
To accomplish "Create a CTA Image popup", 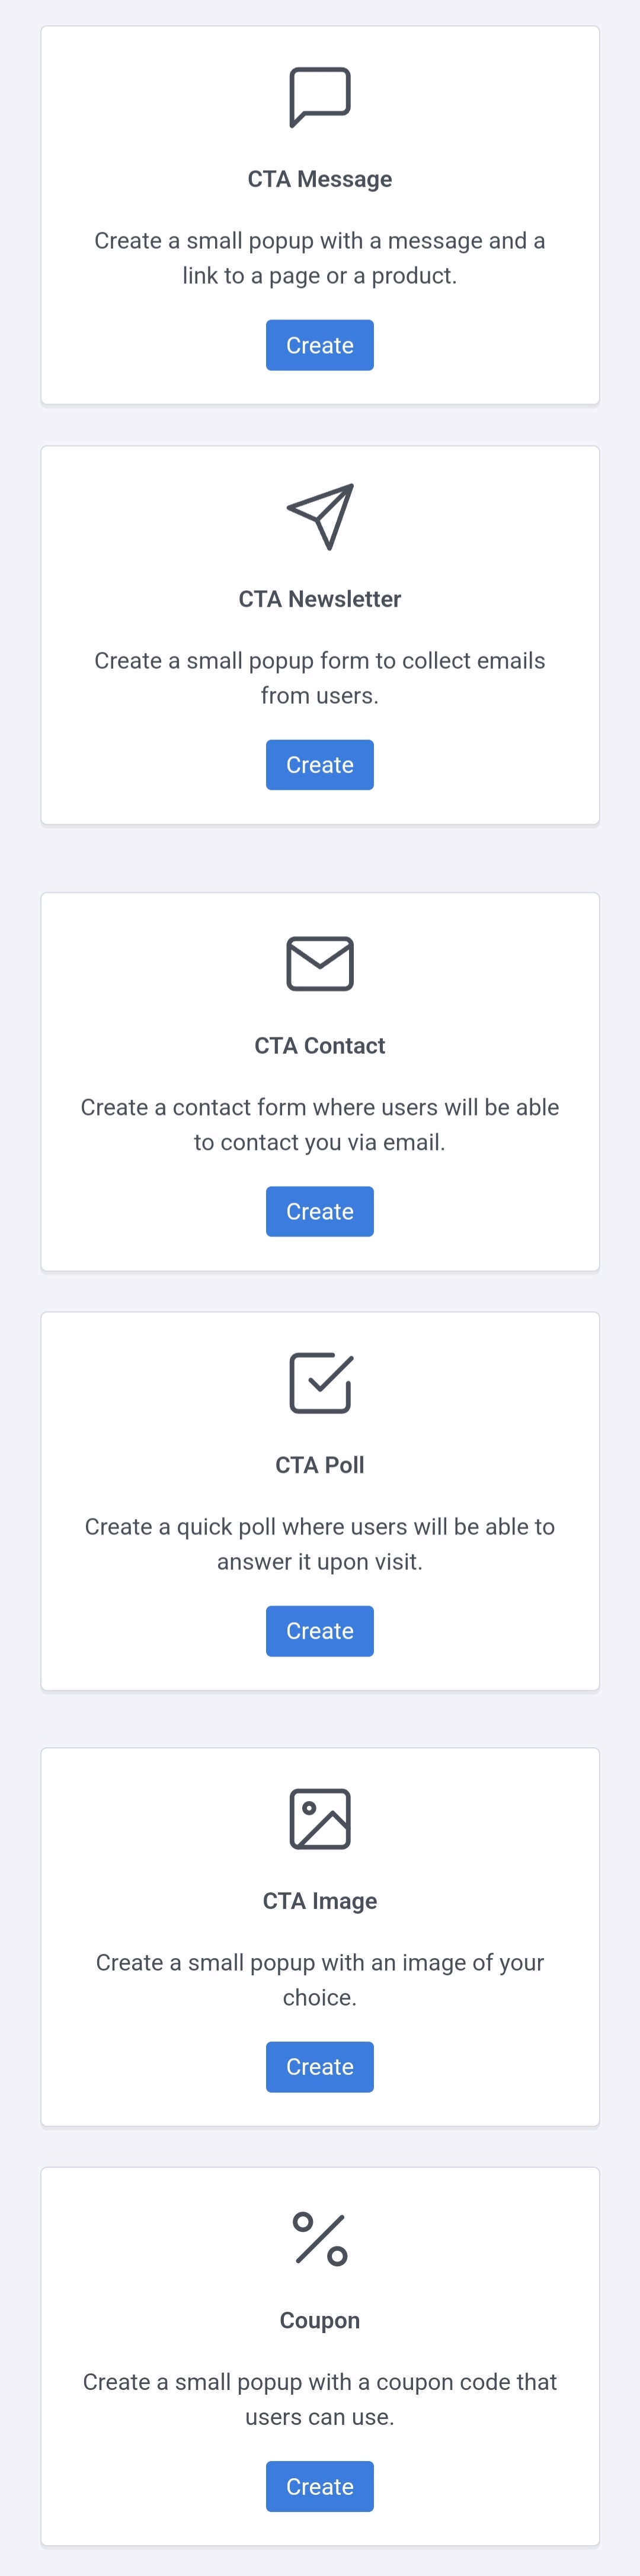I will (320, 2067).
